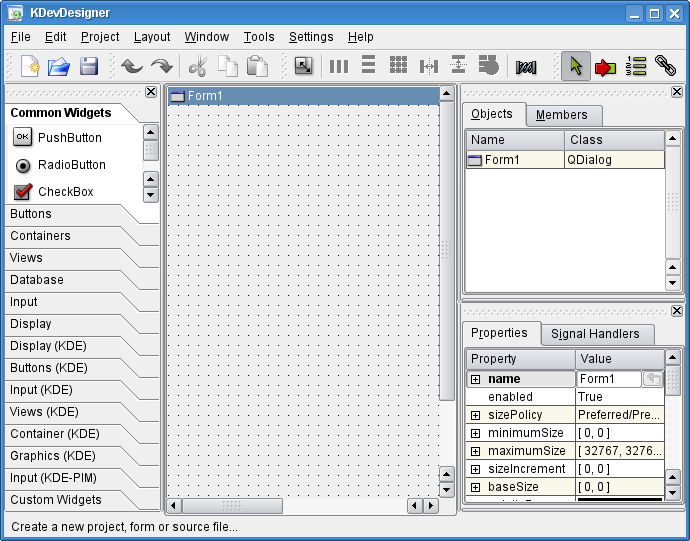The width and height of the screenshot is (690, 541).
Task: Select the RadioButton widget in toolbox
Action: pos(71,165)
